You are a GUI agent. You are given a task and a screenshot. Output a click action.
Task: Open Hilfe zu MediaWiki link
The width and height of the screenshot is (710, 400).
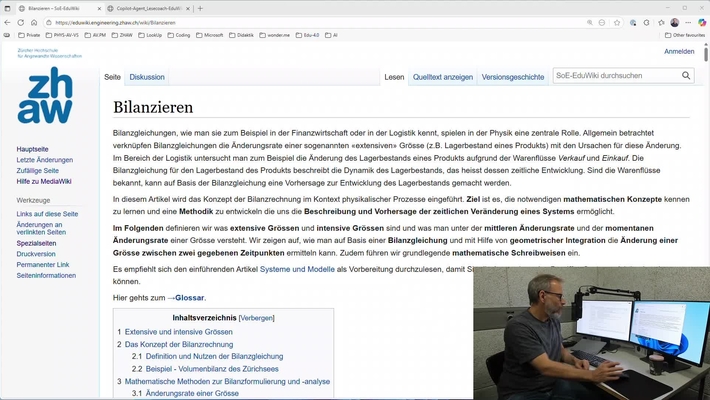pyautogui.click(x=44, y=182)
